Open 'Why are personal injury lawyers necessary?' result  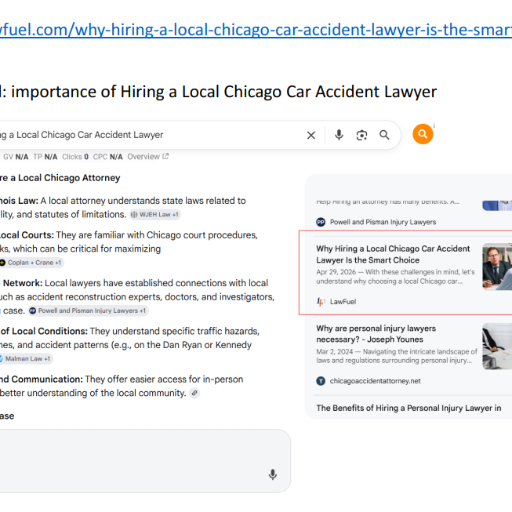click(376, 334)
